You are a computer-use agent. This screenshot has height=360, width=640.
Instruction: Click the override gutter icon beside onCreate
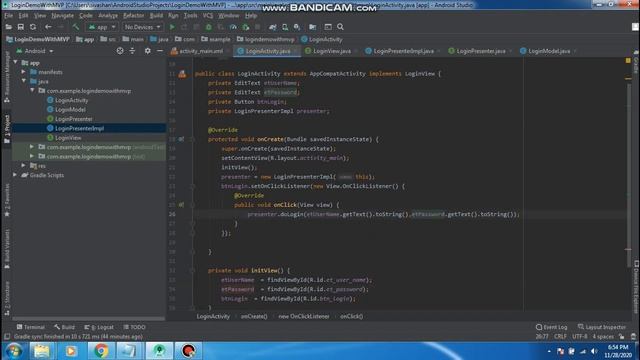(x=181, y=139)
